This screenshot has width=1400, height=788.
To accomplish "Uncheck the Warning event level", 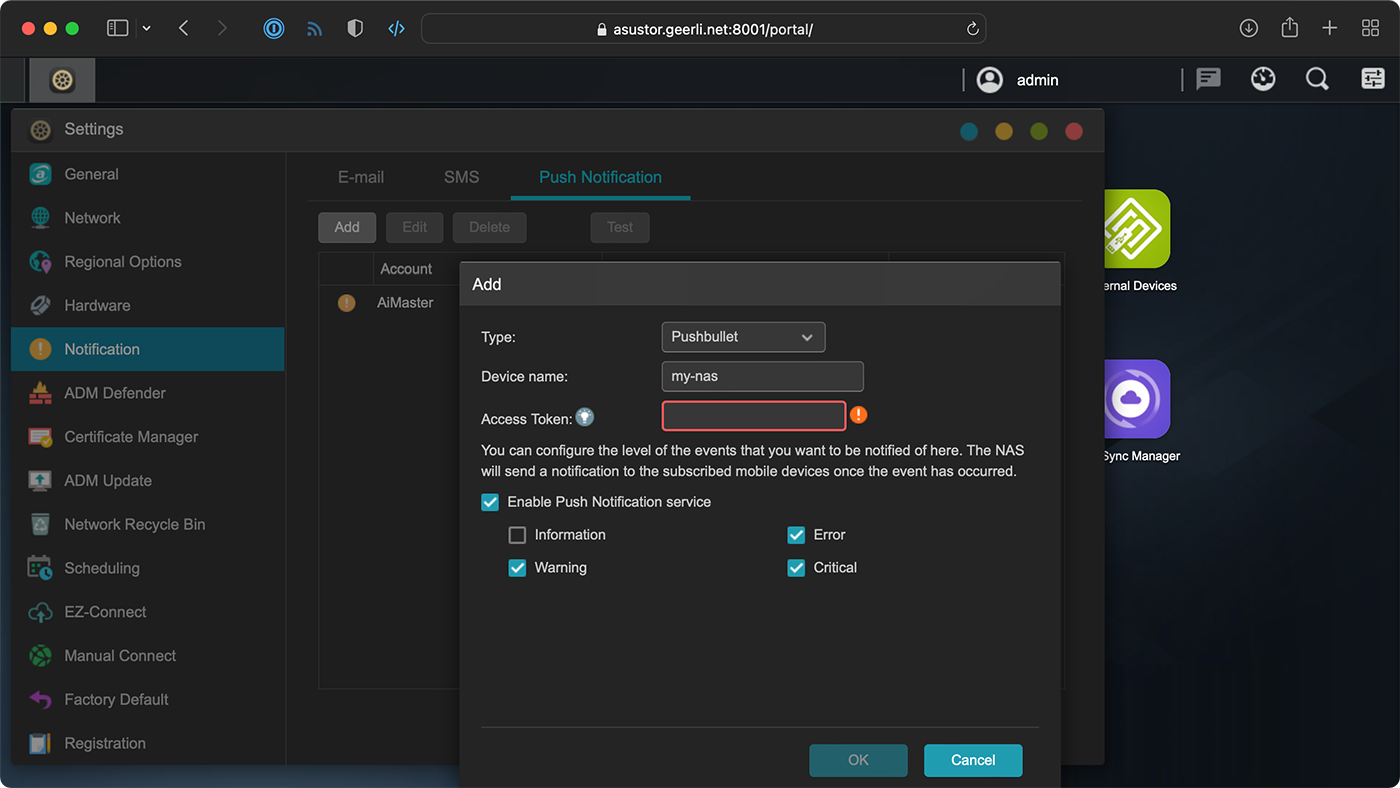I will (517, 568).
